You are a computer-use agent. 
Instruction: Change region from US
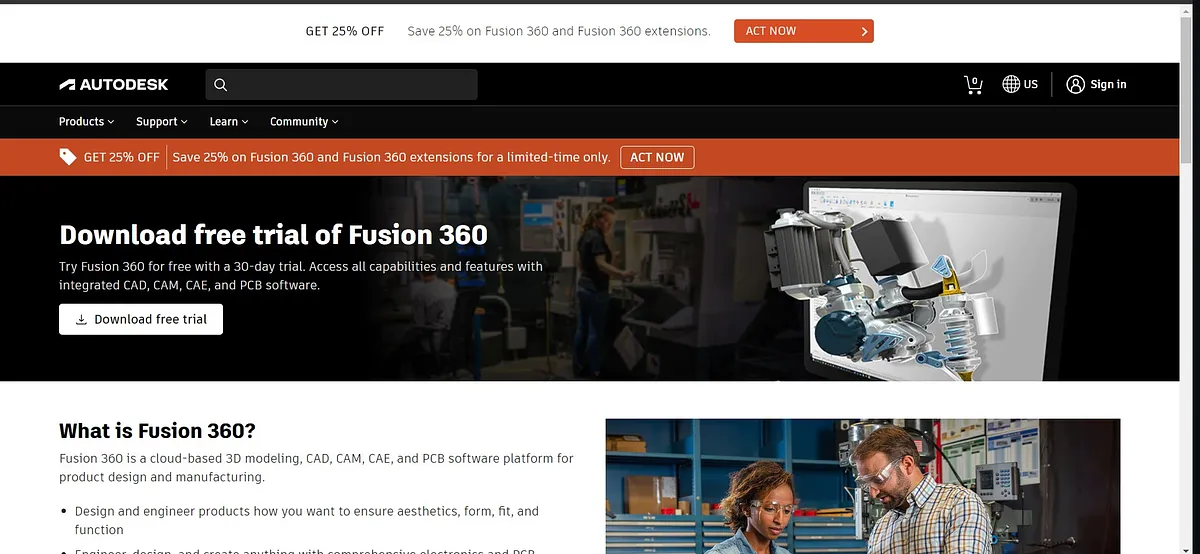tap(1020, 85)
